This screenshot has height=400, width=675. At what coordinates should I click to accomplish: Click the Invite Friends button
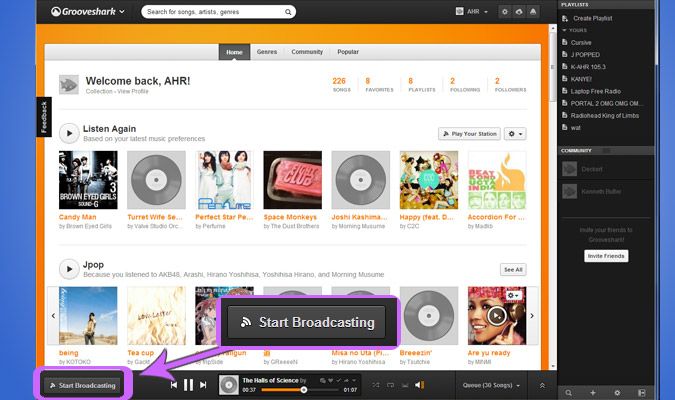[606, 256]
